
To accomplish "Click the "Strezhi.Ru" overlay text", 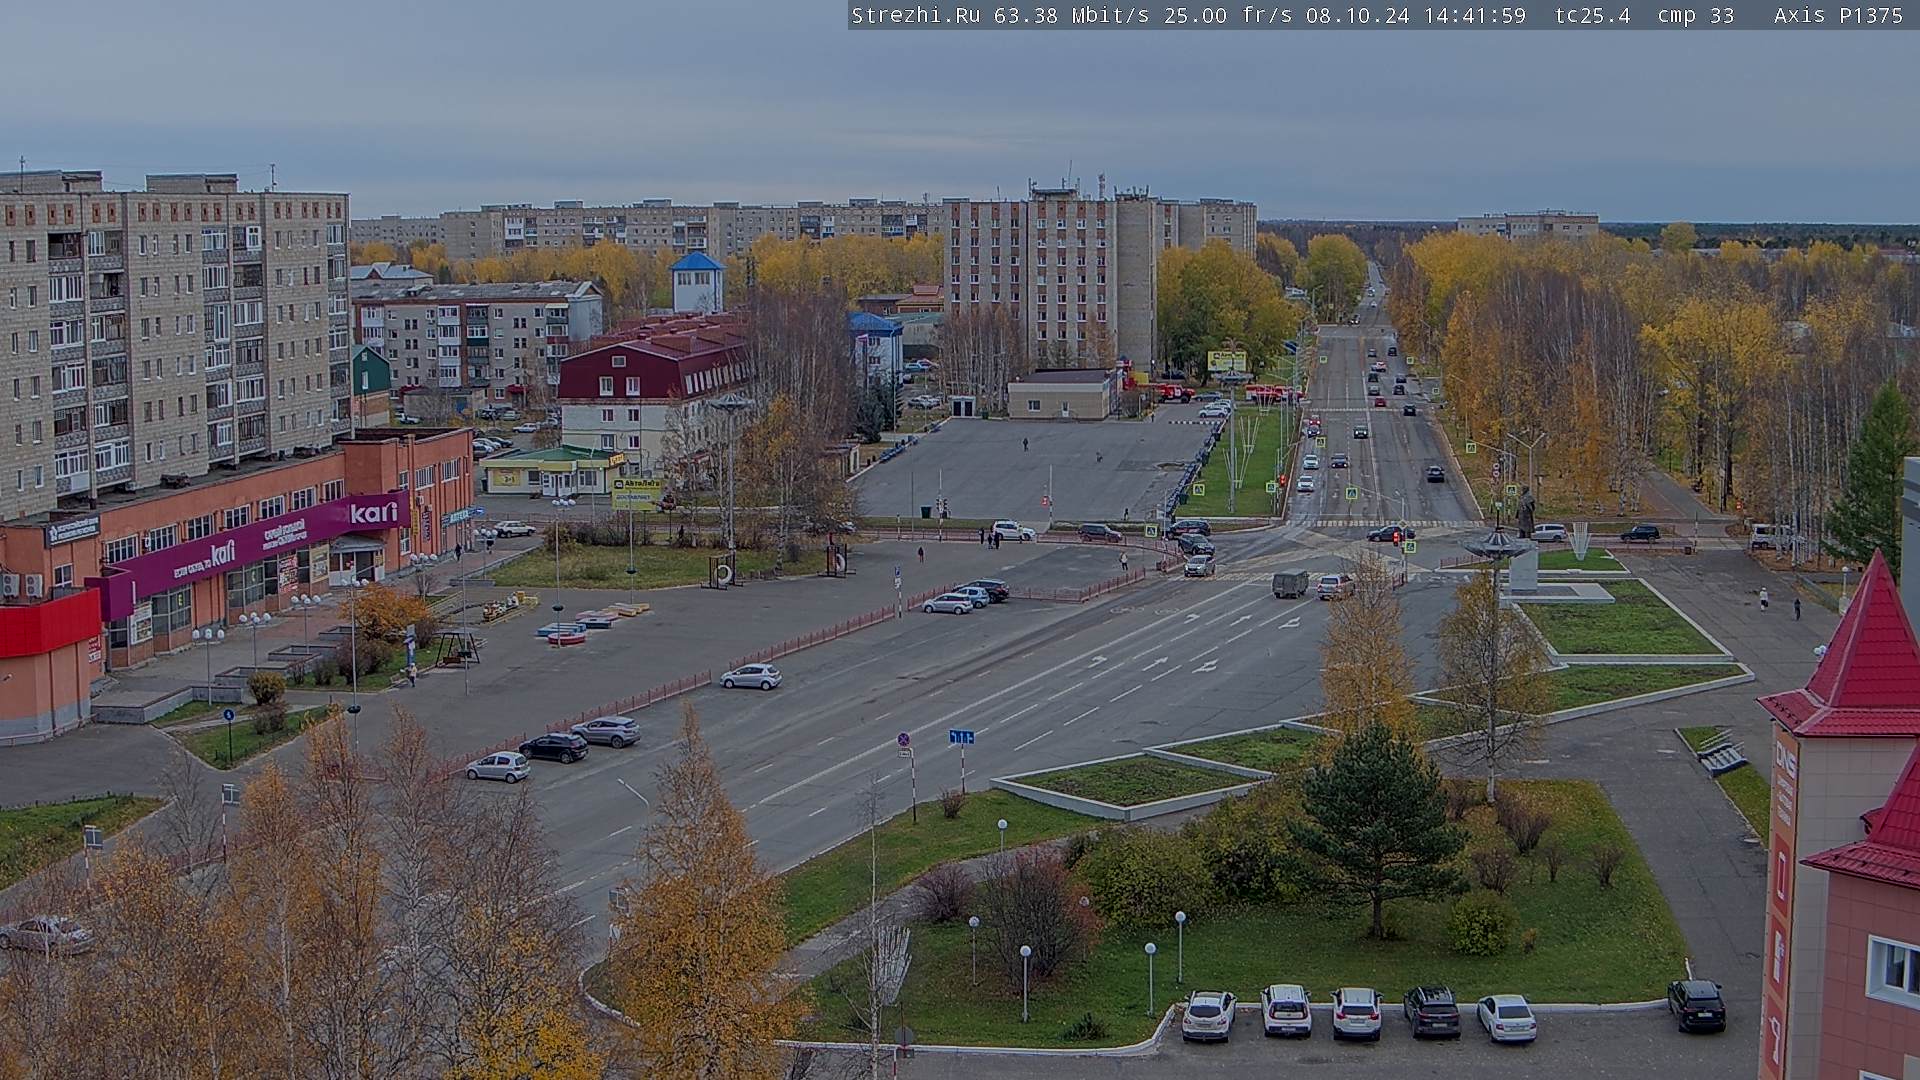I will (x=915, y=16).
